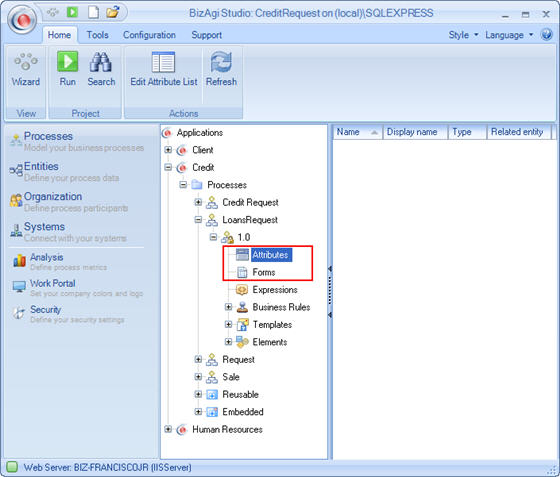
Task: Expand the Sale process node
Action: click(x=198, y=377)
